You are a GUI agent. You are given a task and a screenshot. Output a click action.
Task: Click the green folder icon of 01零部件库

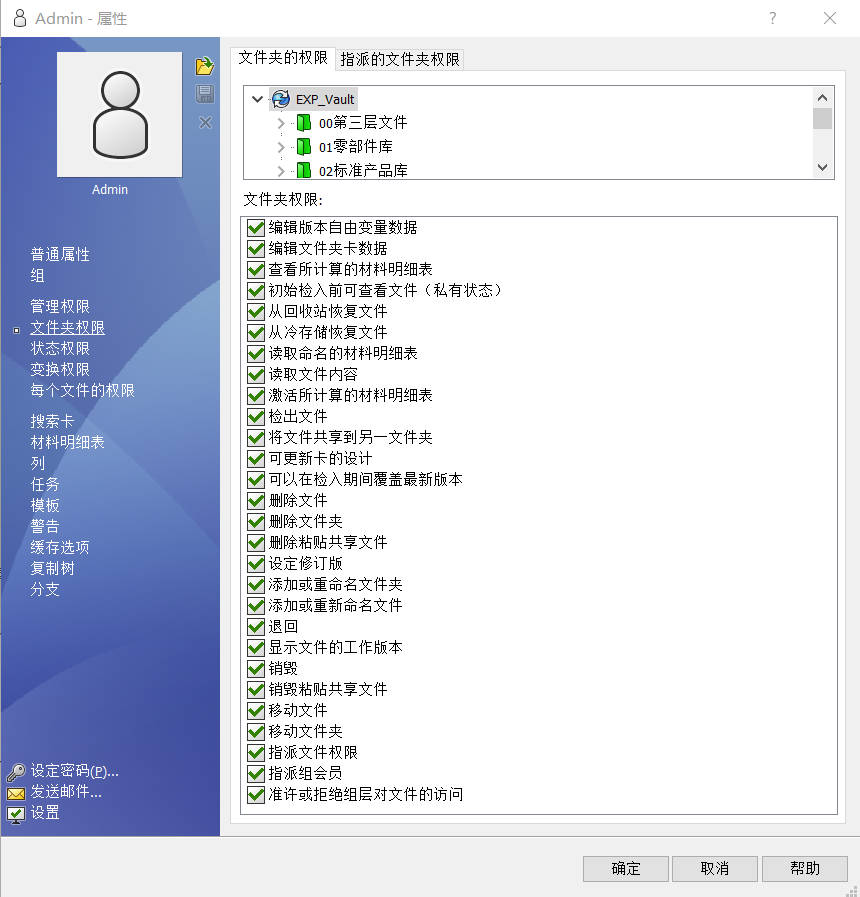pyautogui.click(x=303, y=146)
